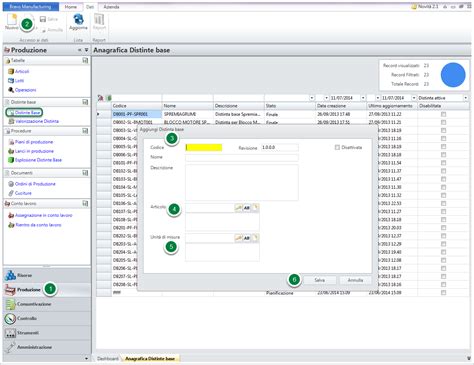Click the clear-filter icon above the Codice column

[100, 98]
